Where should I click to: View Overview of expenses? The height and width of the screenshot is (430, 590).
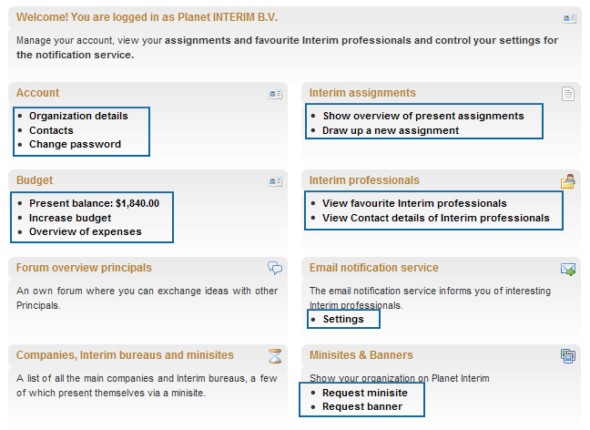click(x=85, y=231)
